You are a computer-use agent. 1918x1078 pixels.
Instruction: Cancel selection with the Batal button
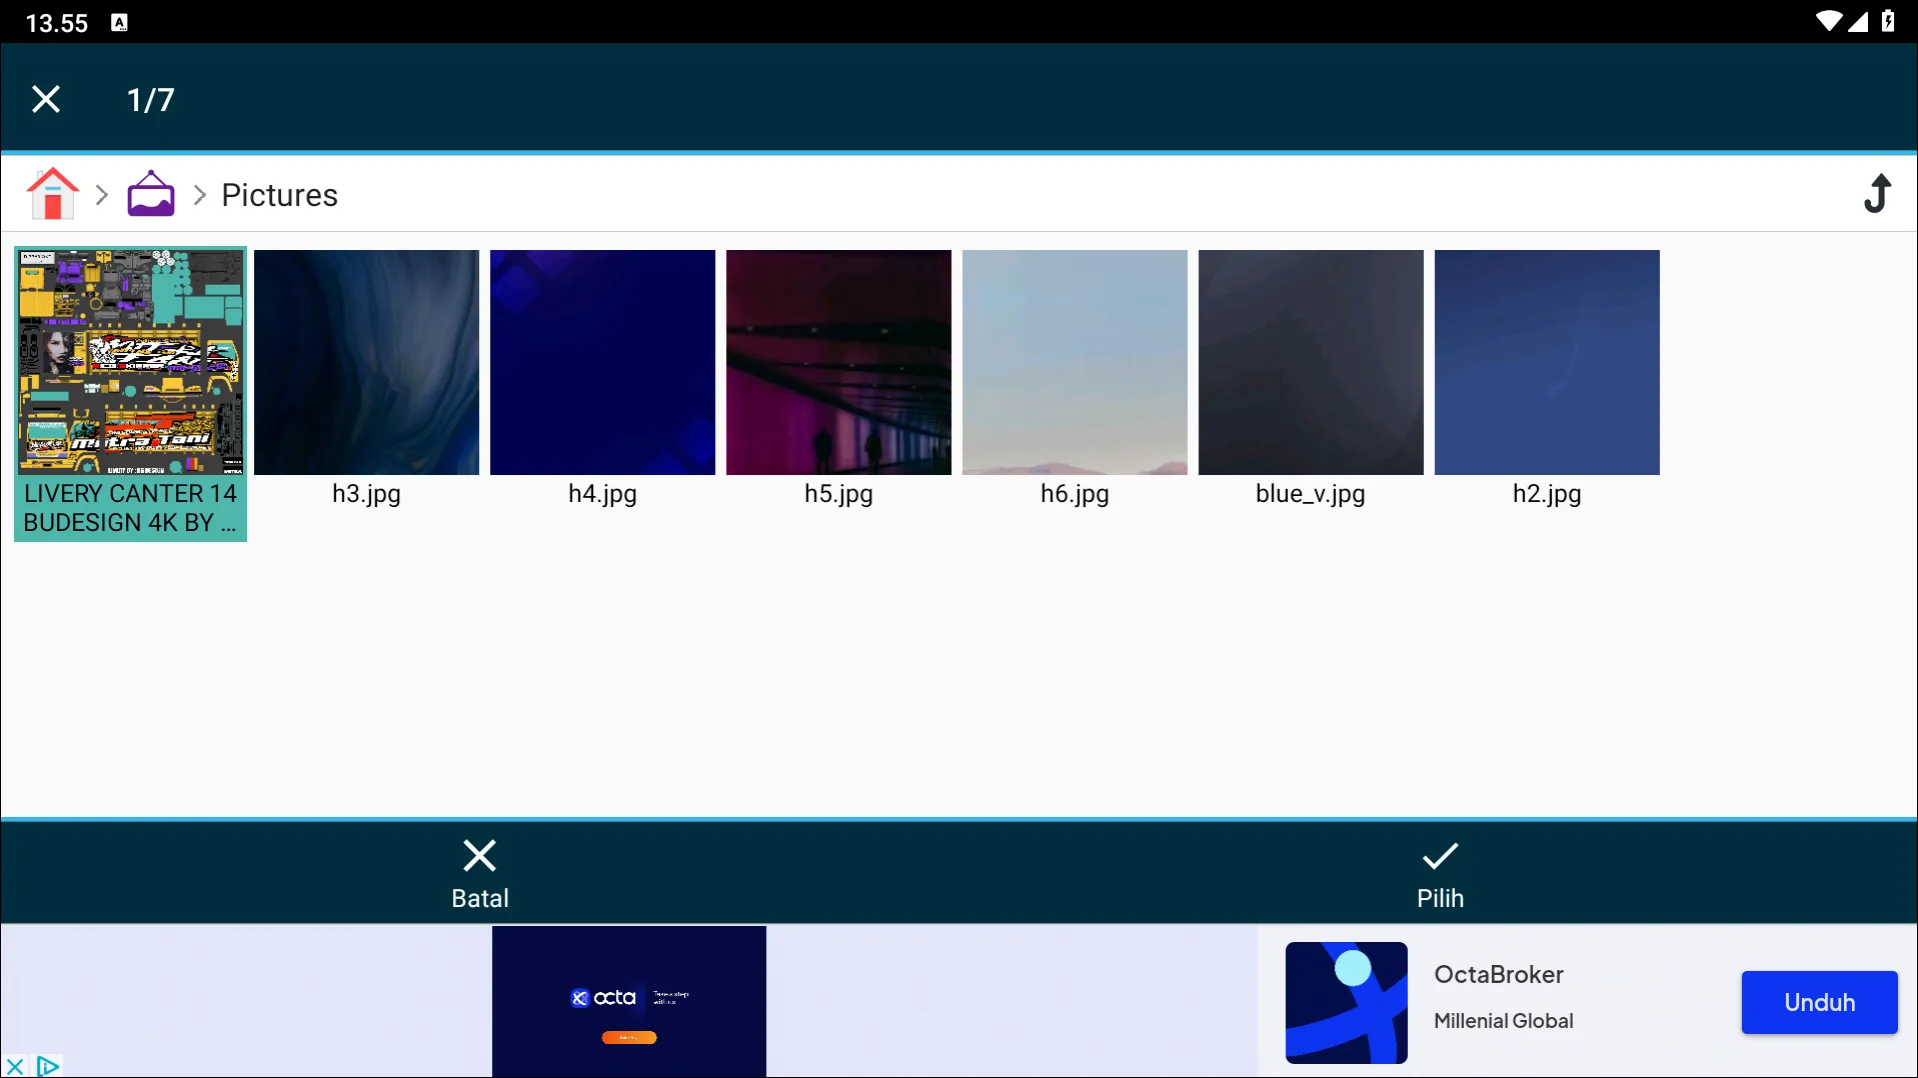pos(480,873)
